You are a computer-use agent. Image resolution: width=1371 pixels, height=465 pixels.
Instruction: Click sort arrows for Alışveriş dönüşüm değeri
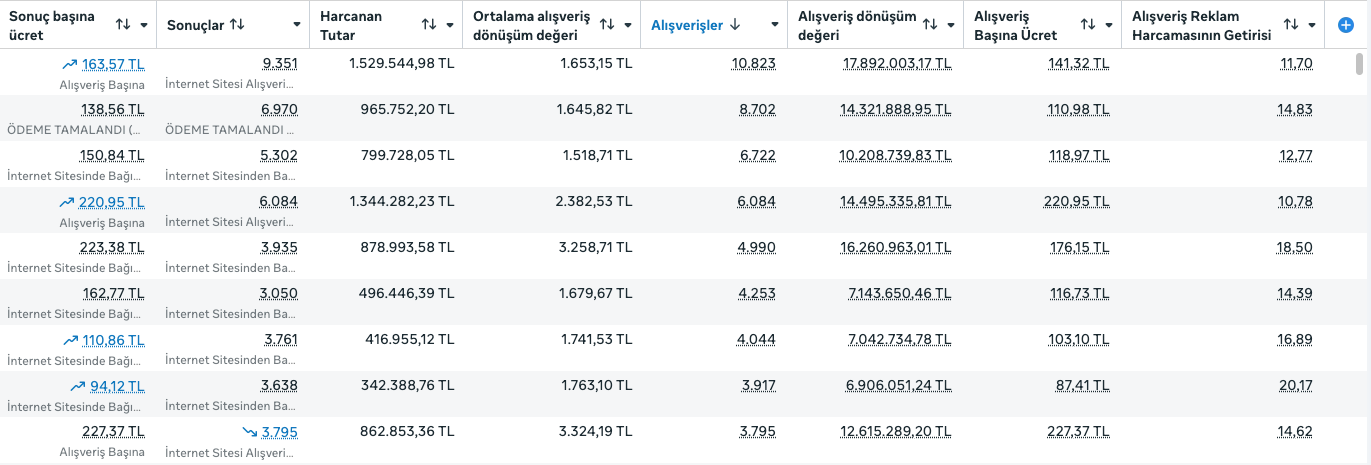[x=930, y=24]
